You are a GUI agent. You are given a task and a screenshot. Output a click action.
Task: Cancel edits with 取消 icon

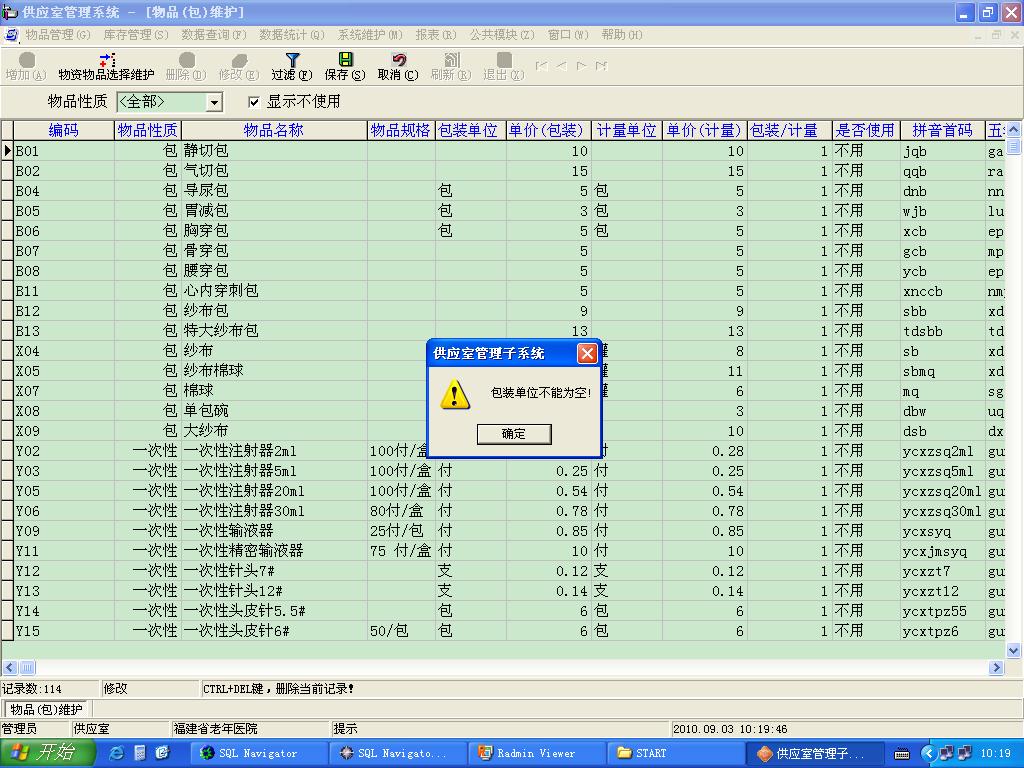(398, 67)
